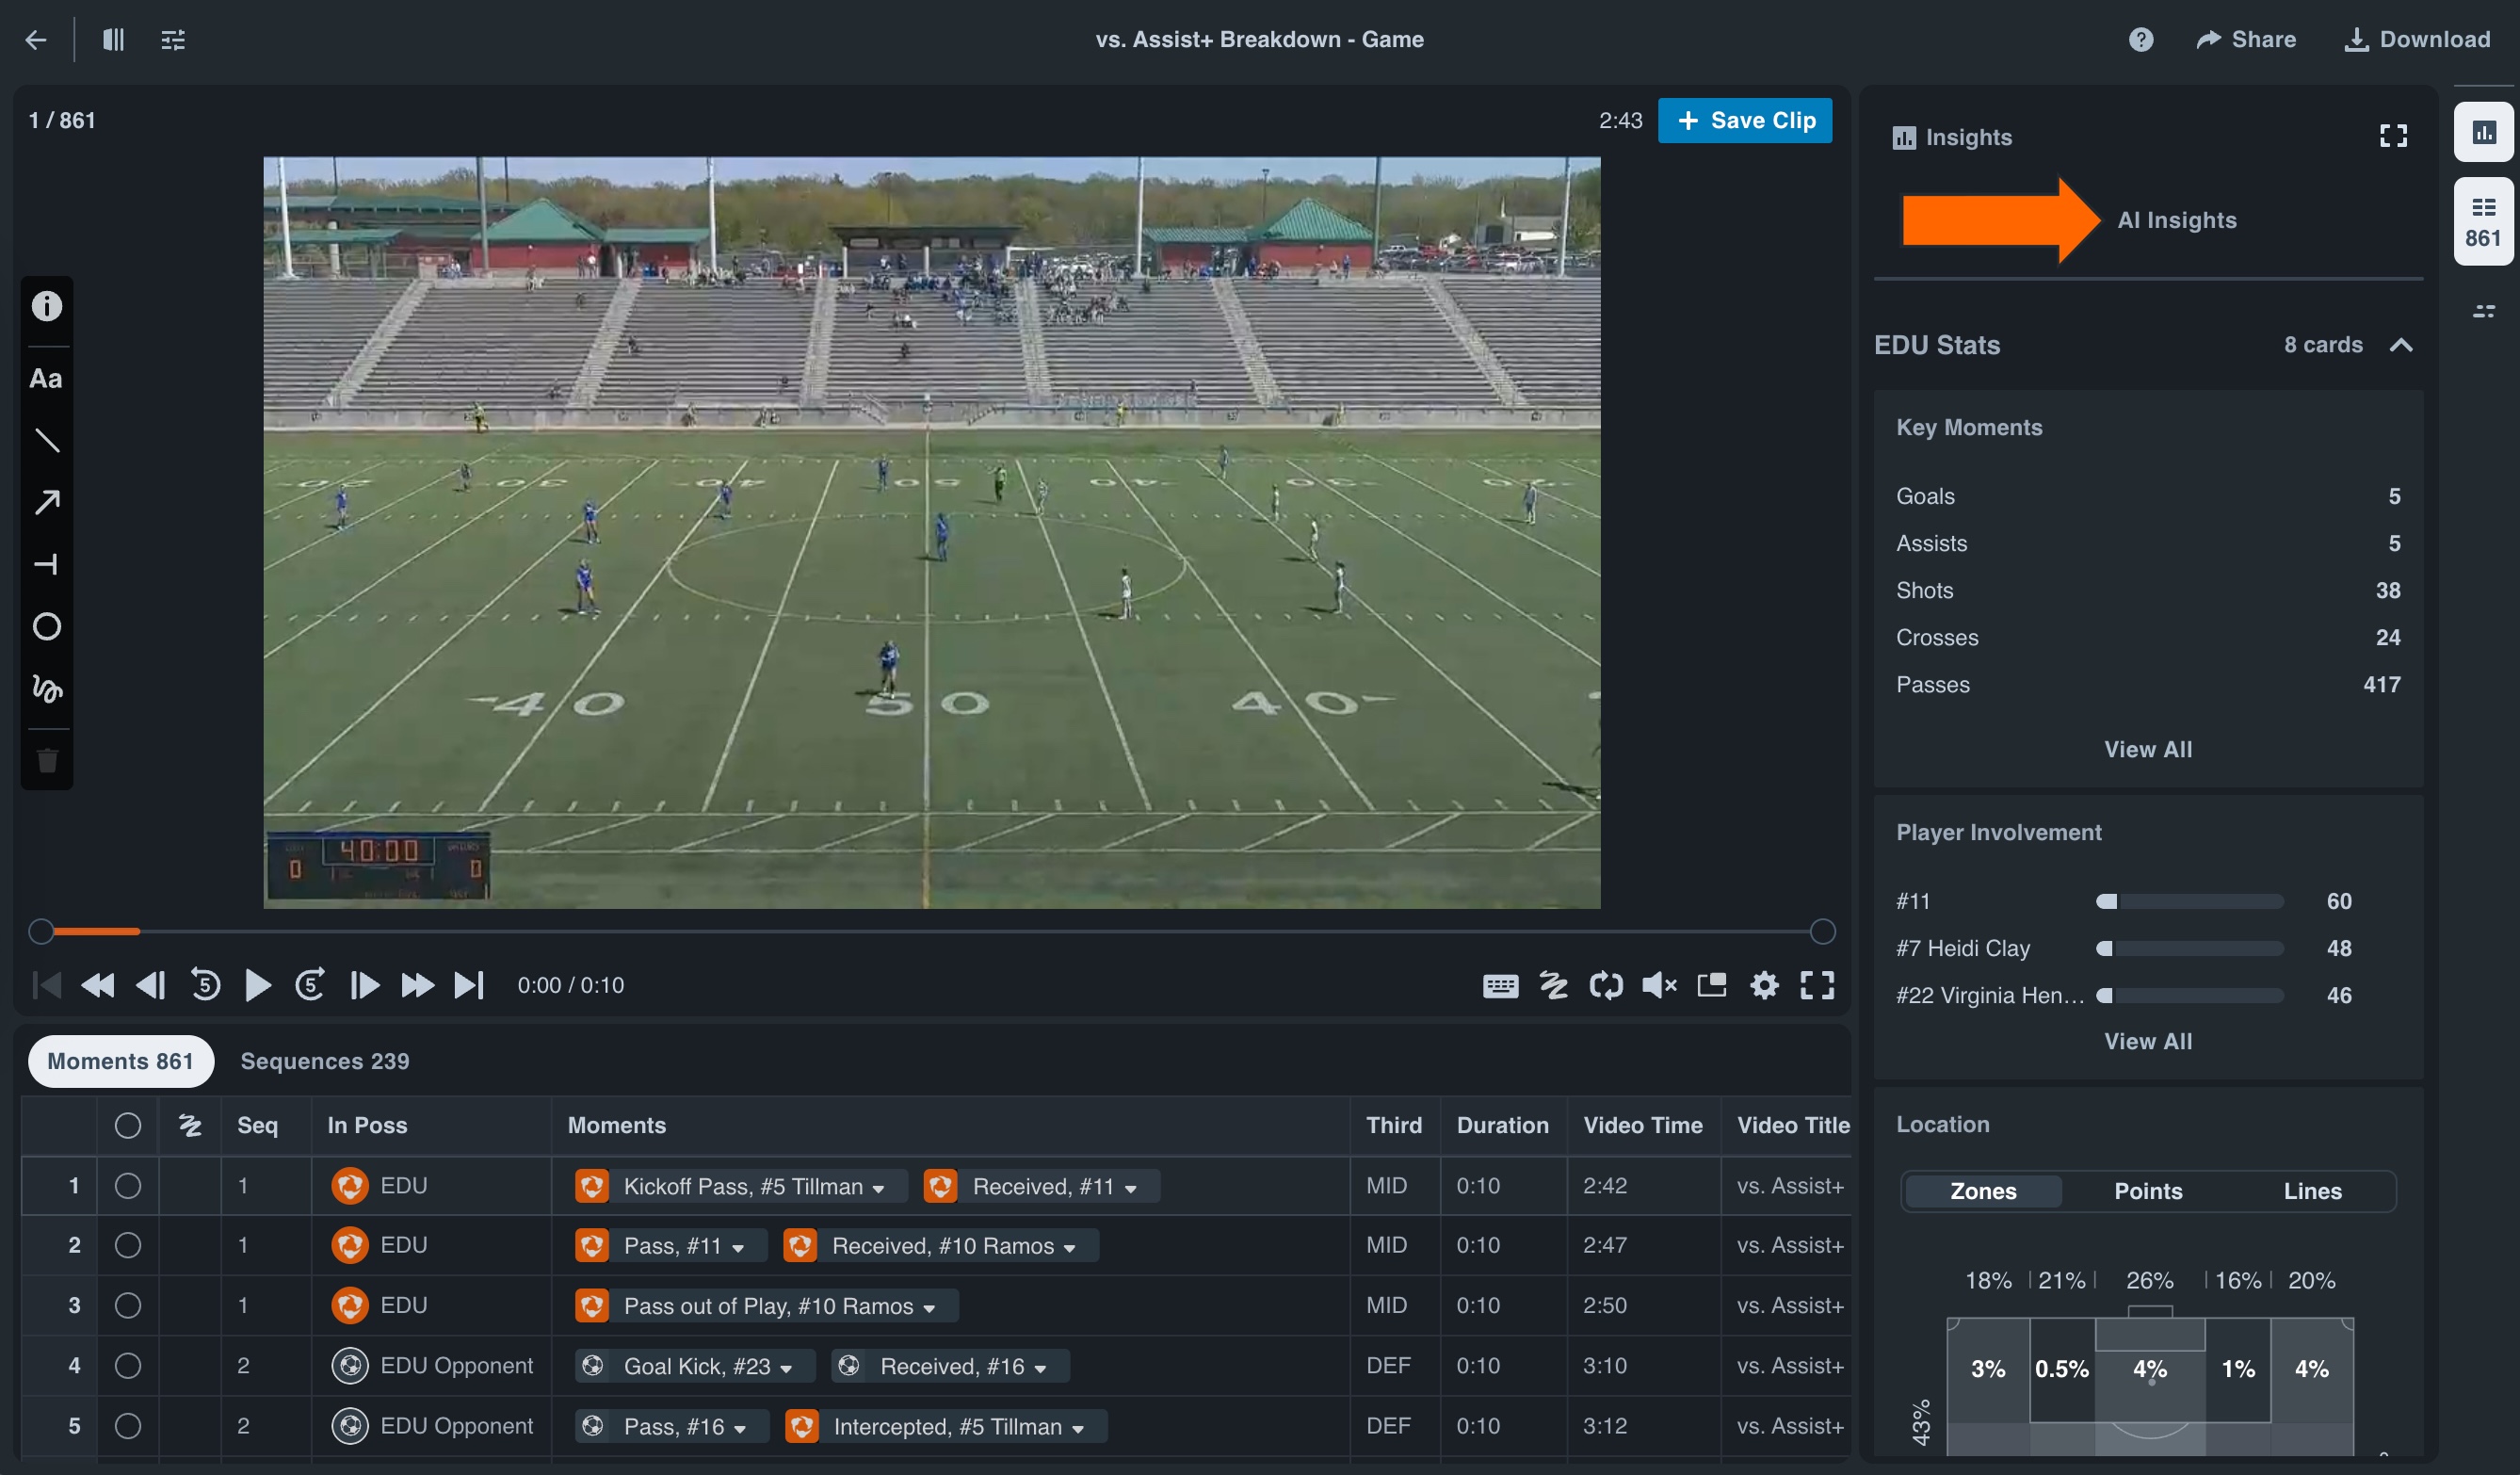Screen dimensions: 2520x1475
Task: Open the 861 moments list side tab
Action: tap(2483, 222)
